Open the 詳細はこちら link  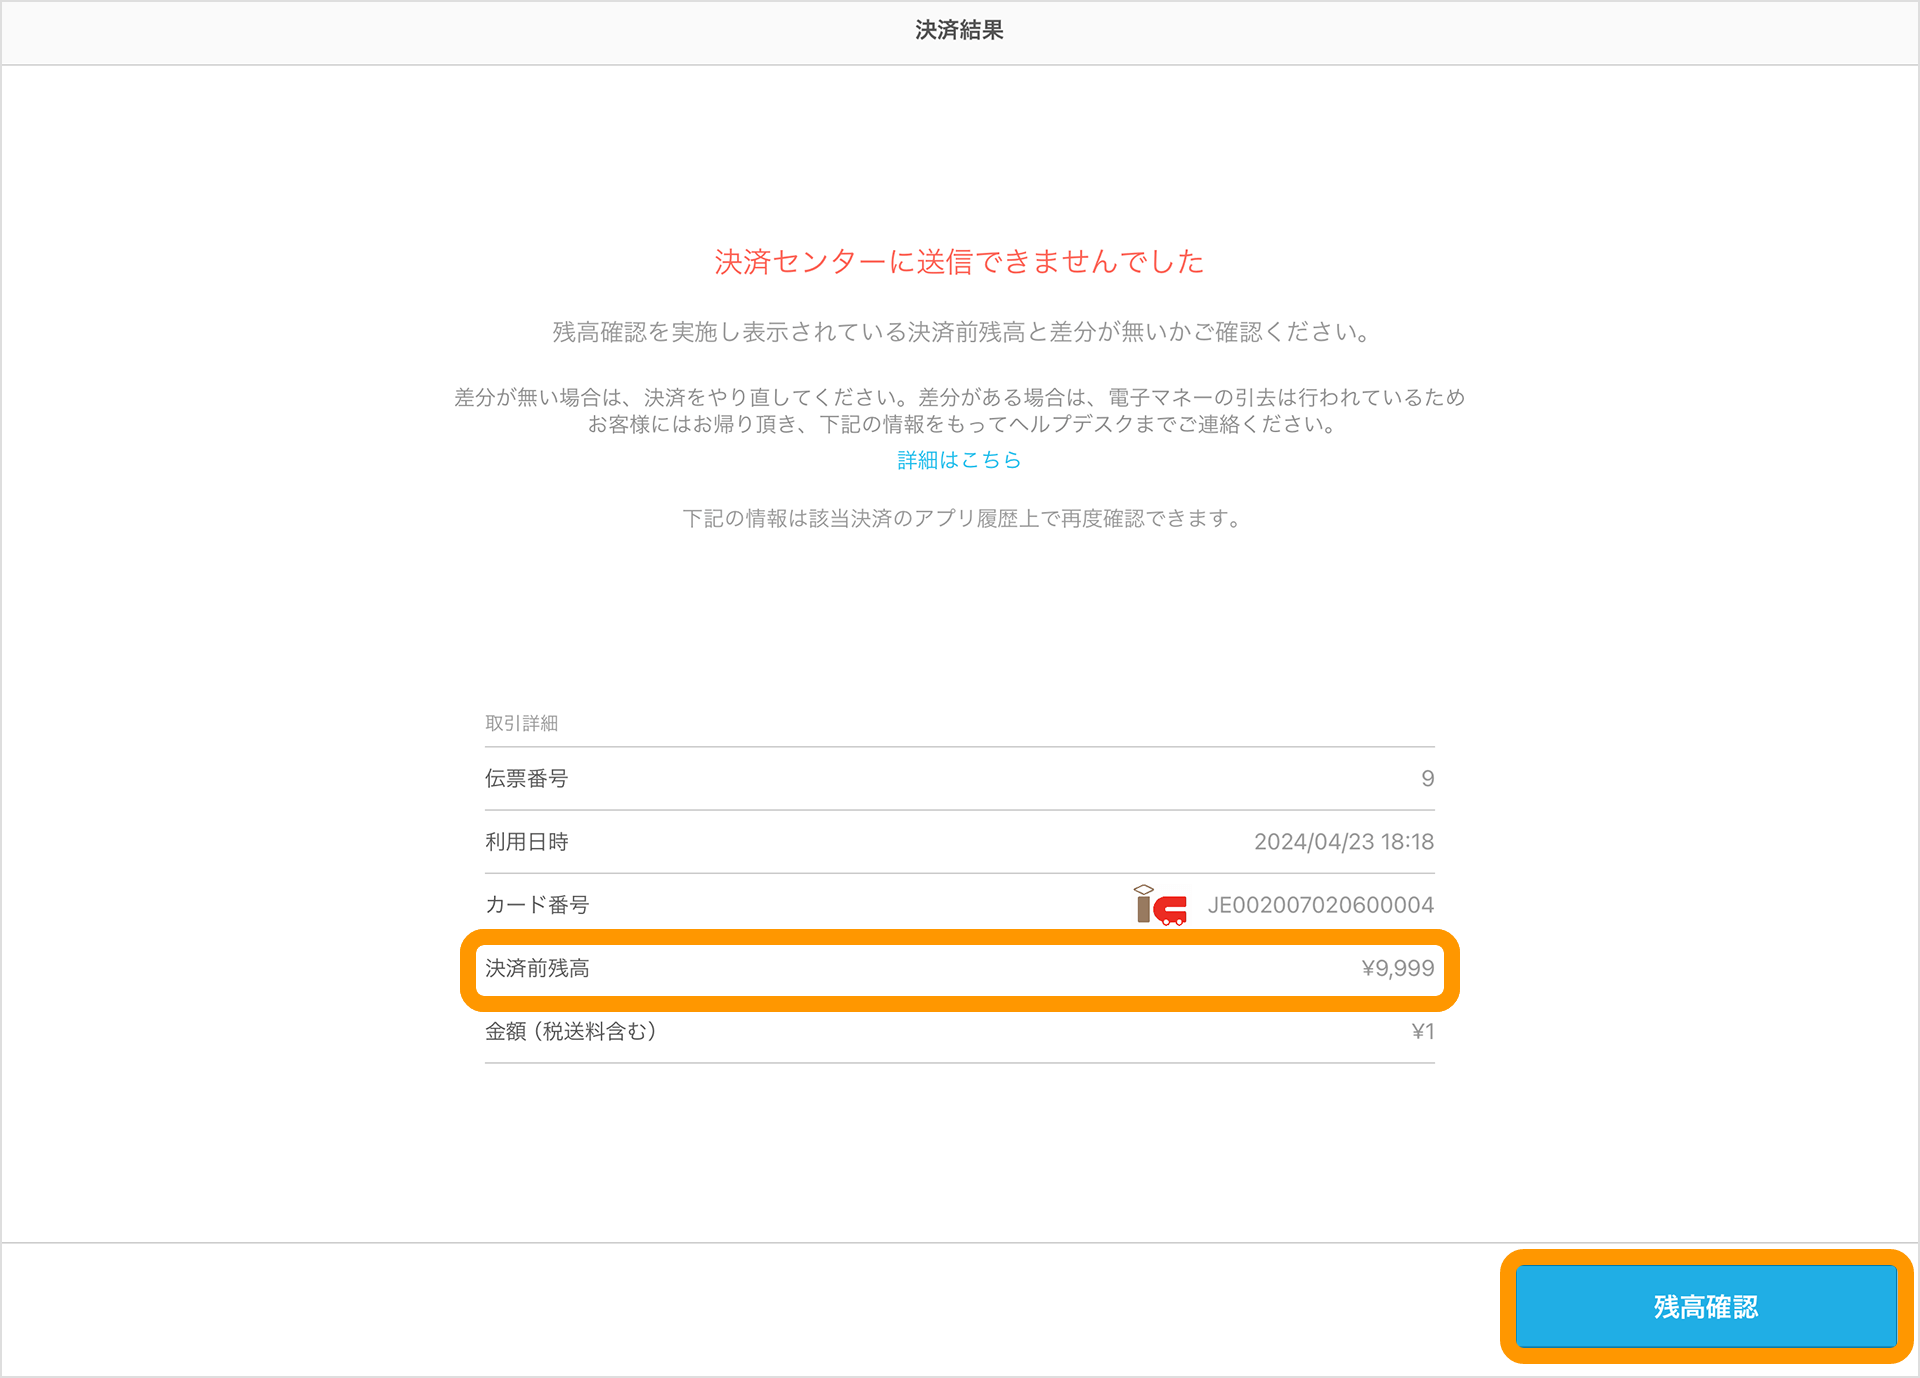(x=959, y=460)
